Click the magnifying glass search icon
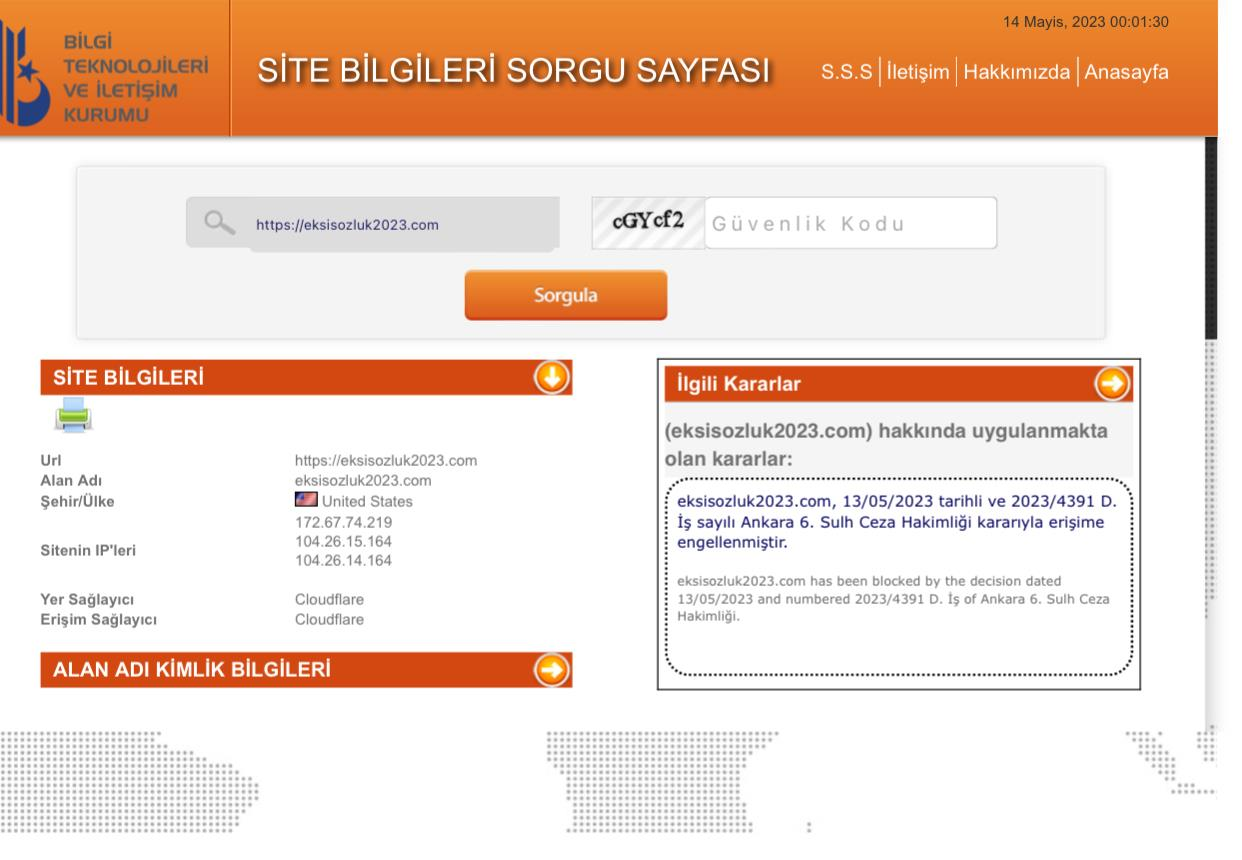This screenshot has width=1242, height=860. (219, 224)
